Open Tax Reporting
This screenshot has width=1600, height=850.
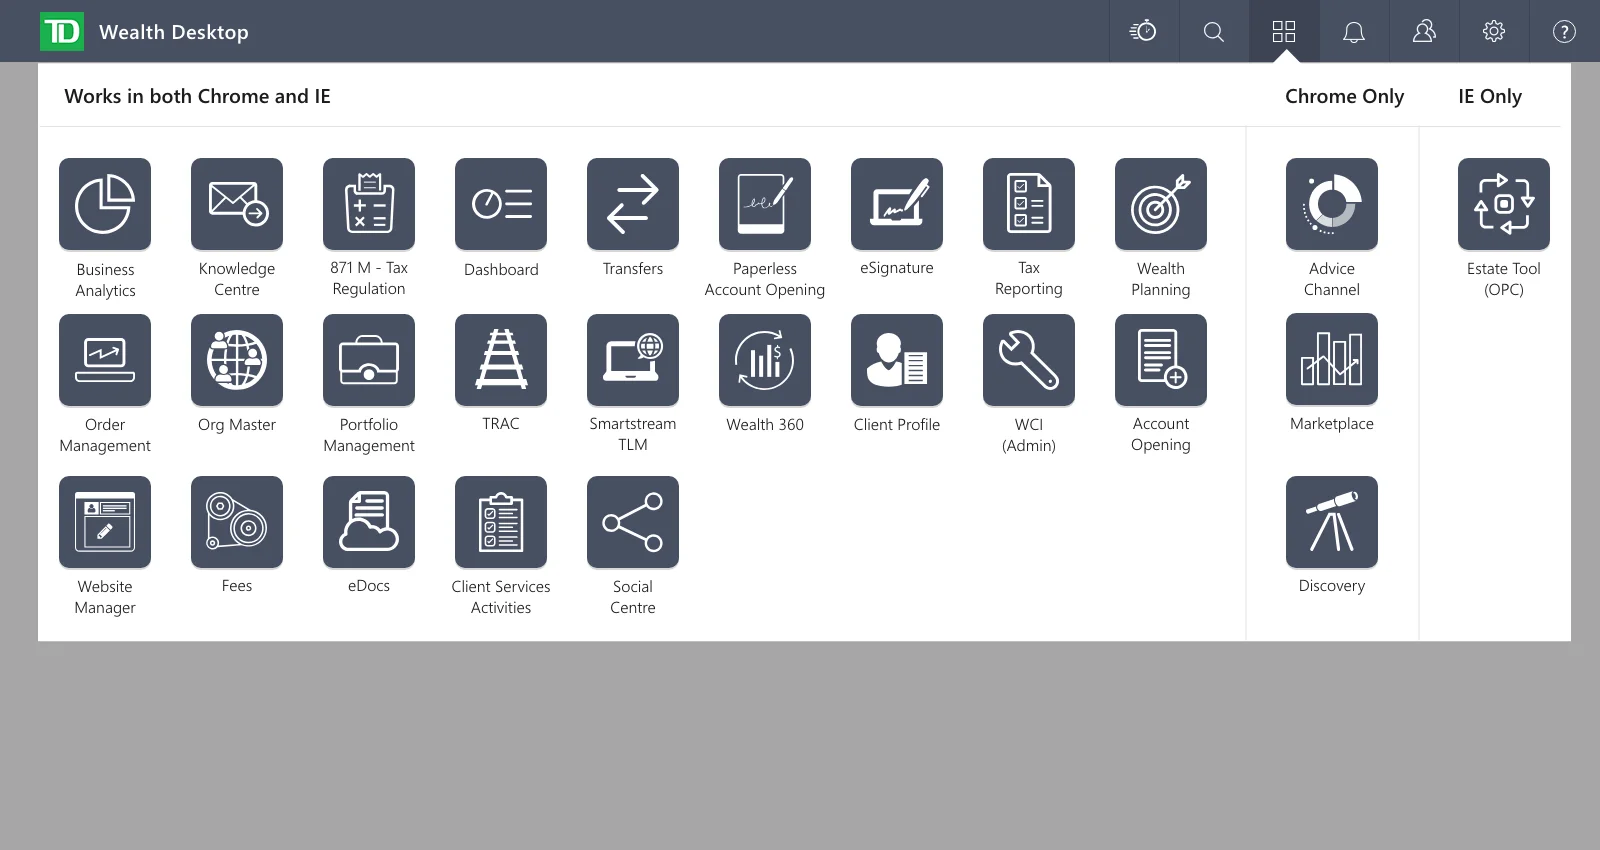[1029, 204]
